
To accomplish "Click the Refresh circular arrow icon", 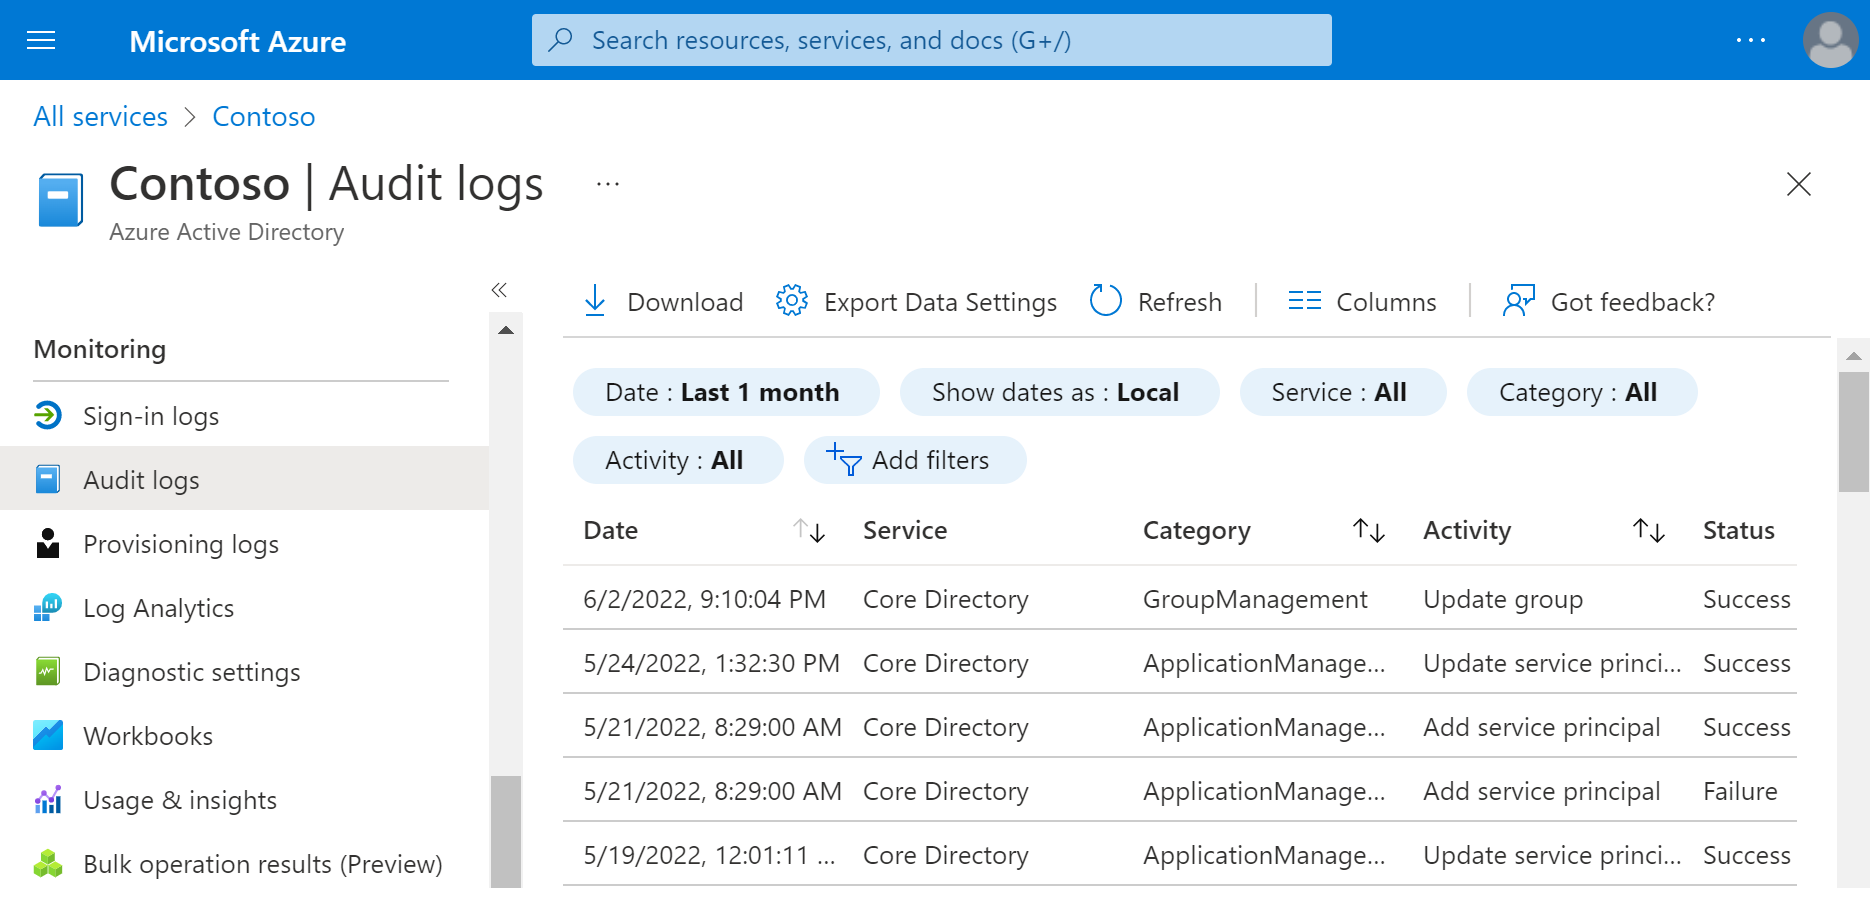I will pos(1105,300).
